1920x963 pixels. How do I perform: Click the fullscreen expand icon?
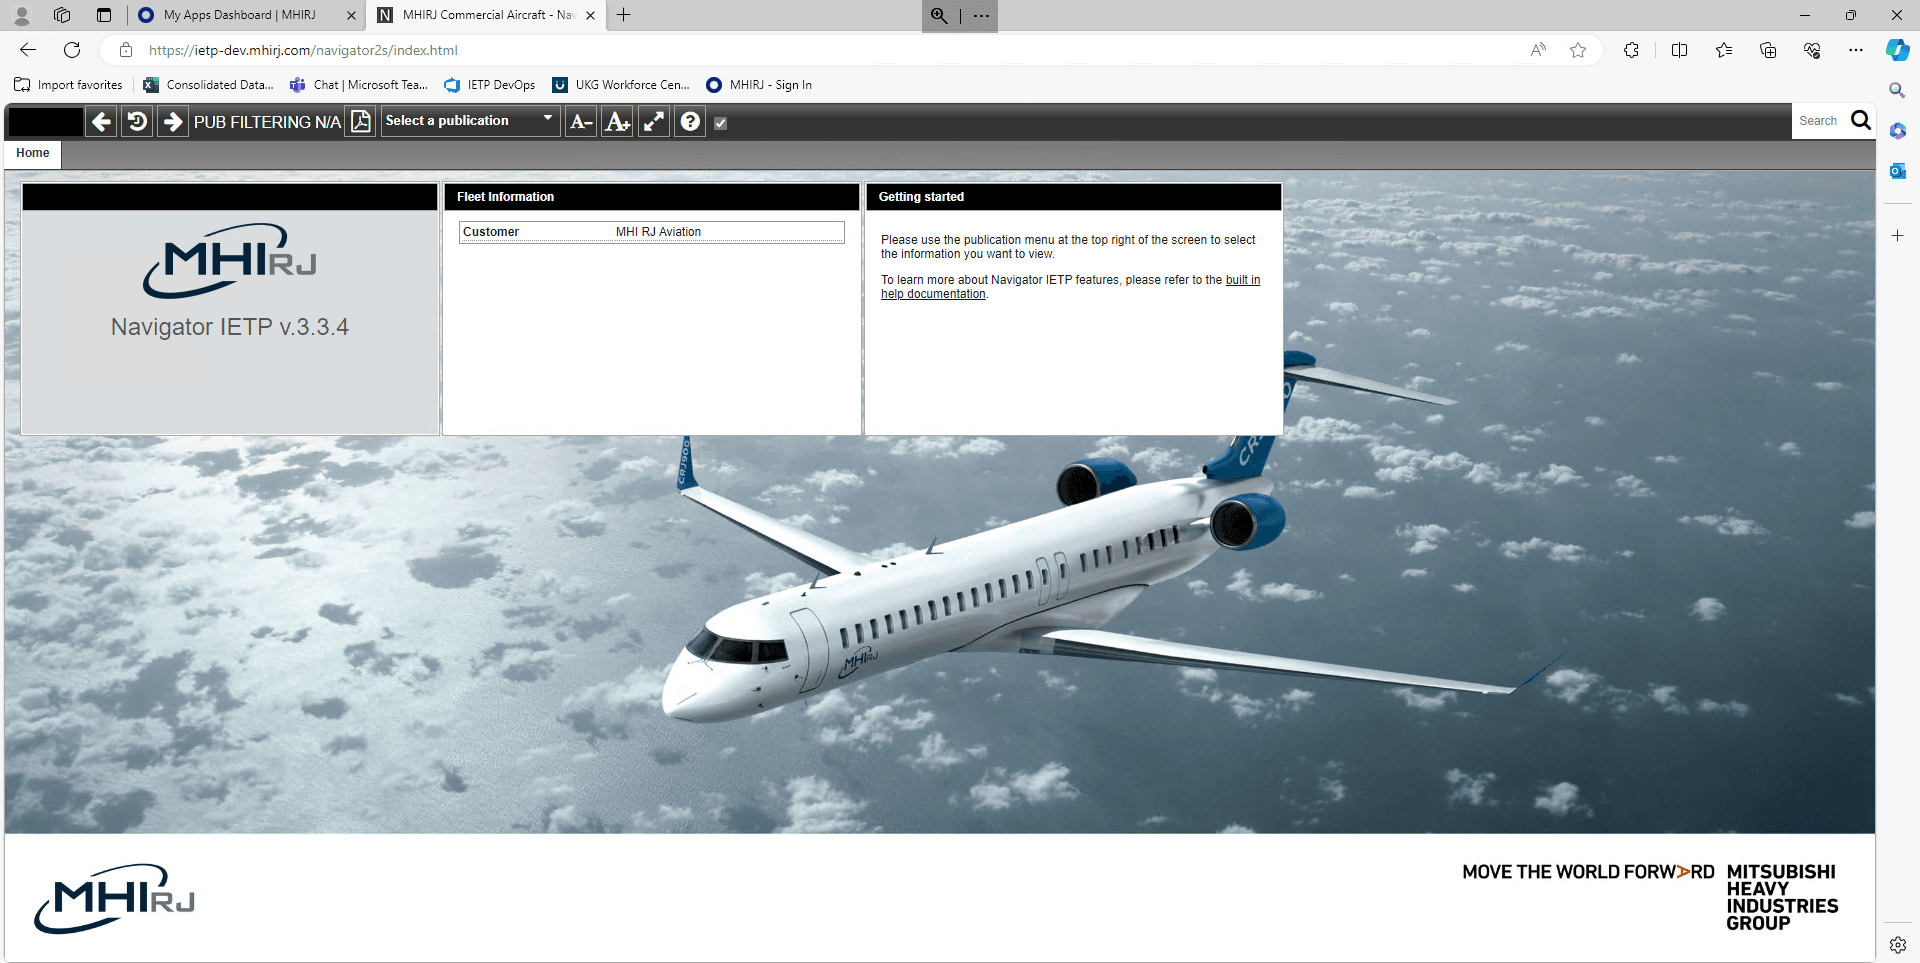[653, 121]
